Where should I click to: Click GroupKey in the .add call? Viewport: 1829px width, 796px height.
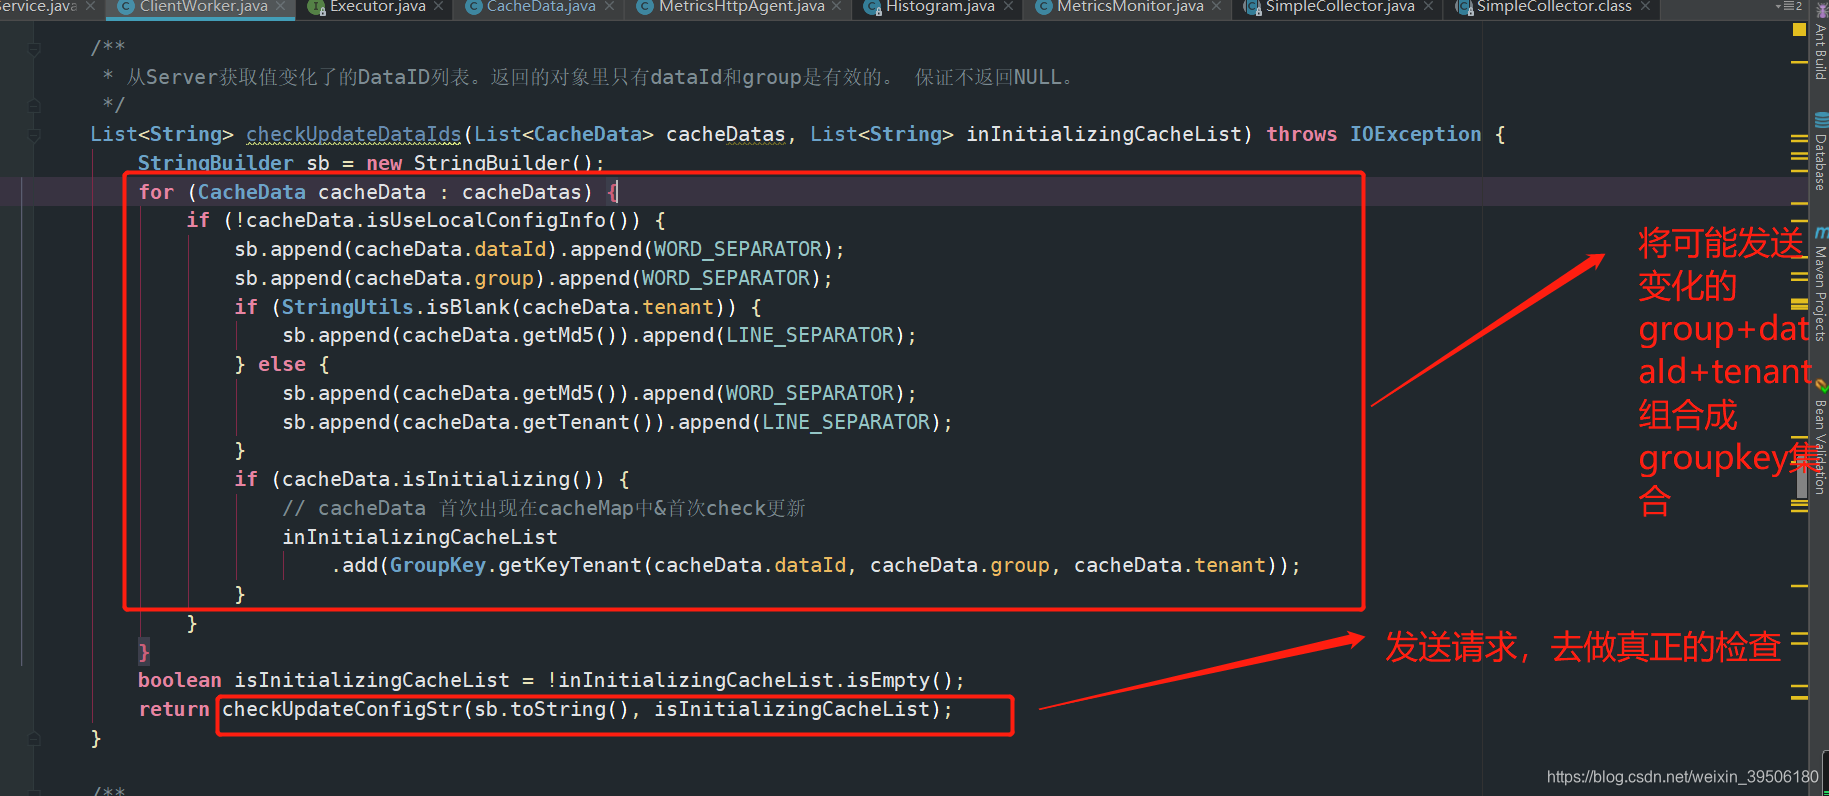click(438, 565)
